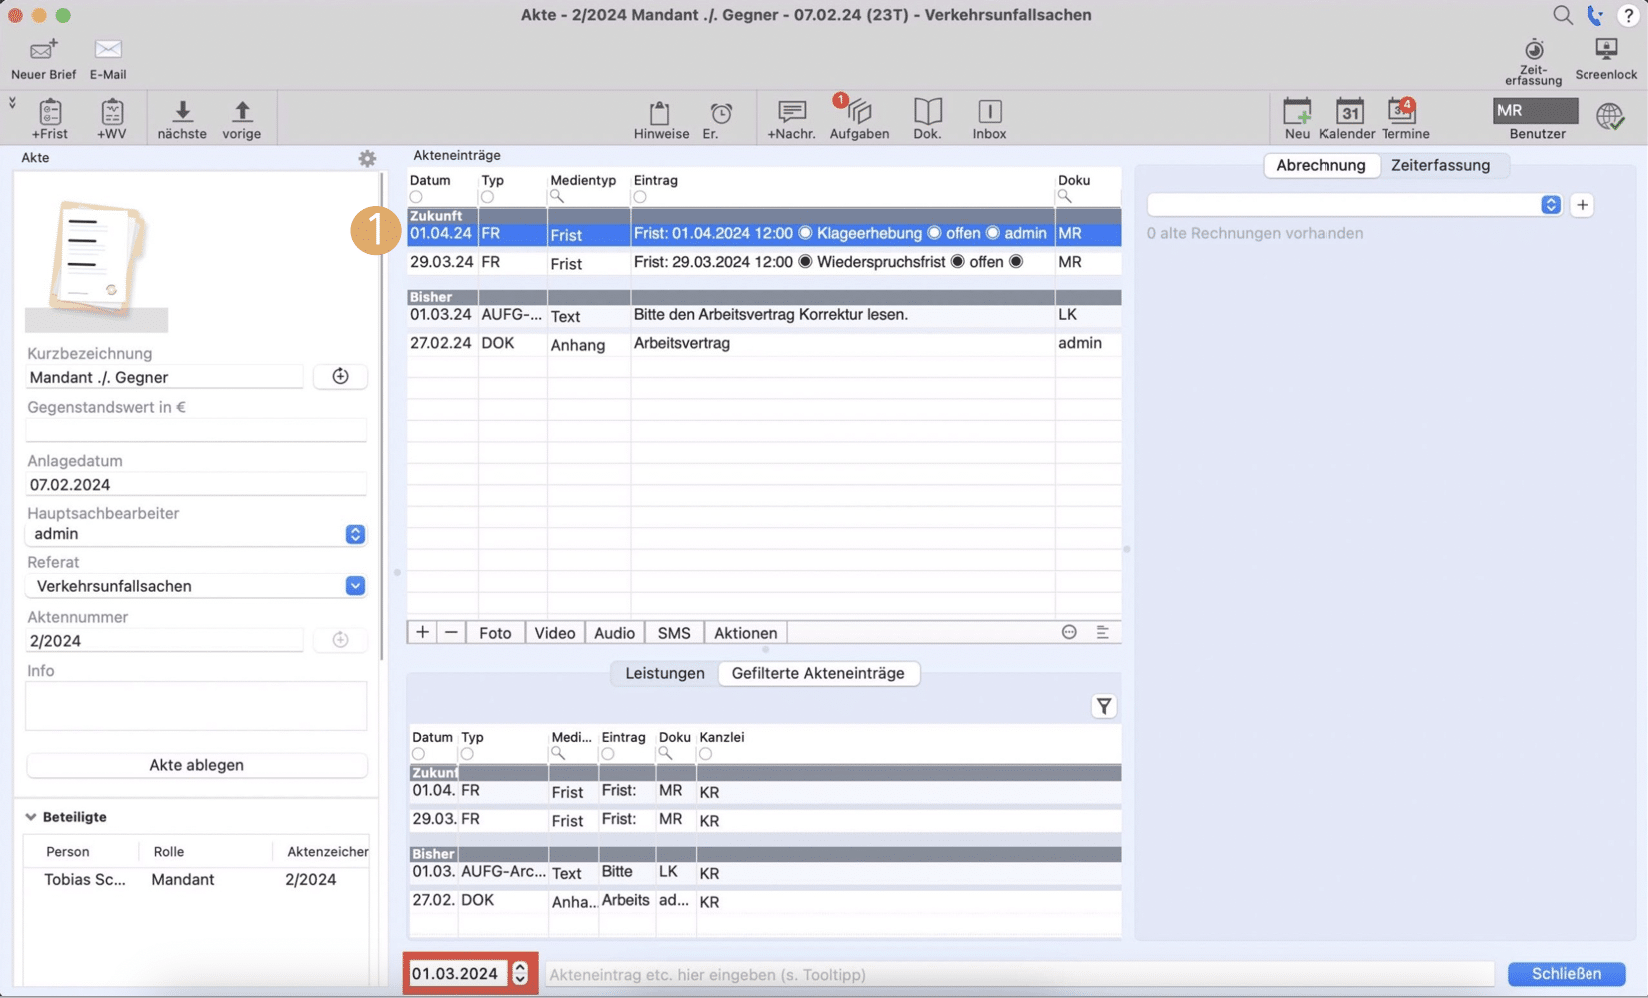Viewport: 1648px width, 998px height.
Task: Start Zeiterfassung timer in toolbar
Action: coord(1534,62)
